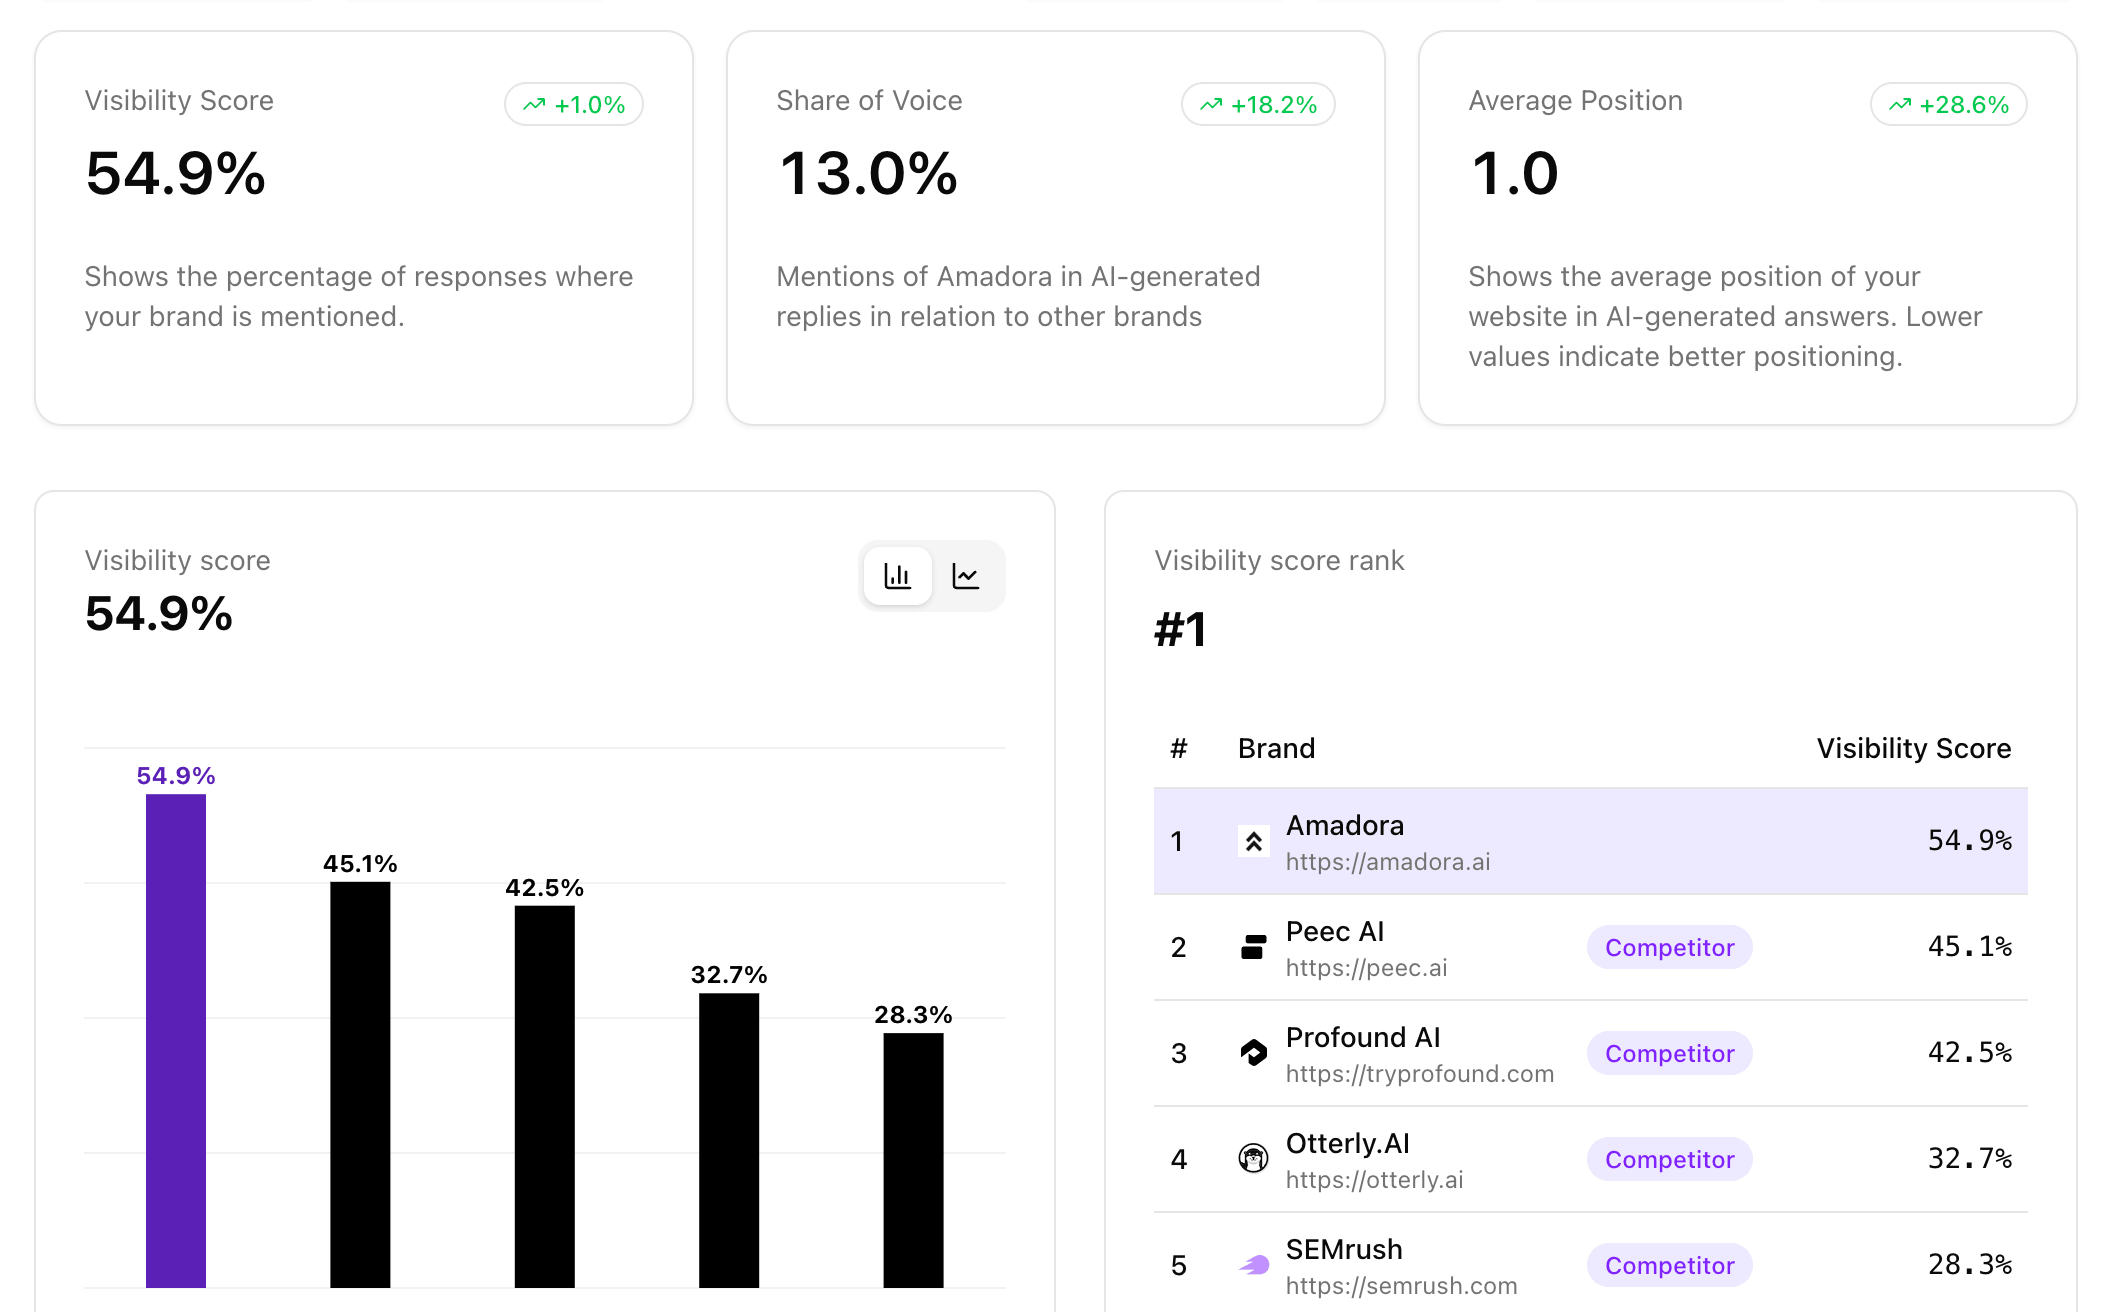Click the 42.5% value in Profound AI row

(1970, 1052)
